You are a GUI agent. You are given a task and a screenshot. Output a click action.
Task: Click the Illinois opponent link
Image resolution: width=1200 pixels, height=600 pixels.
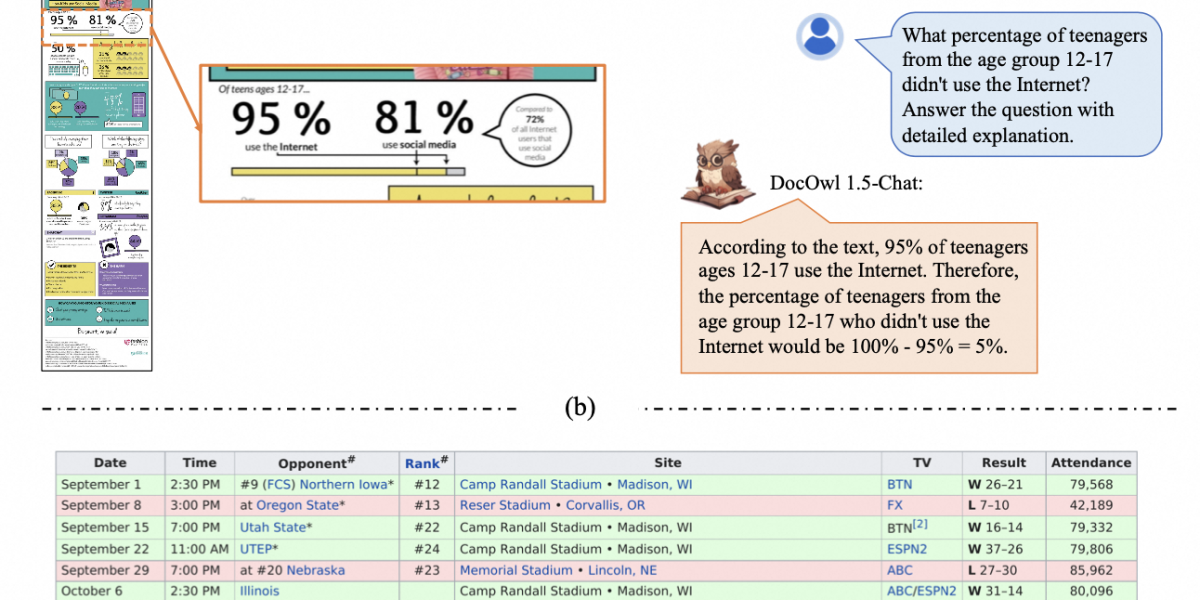pos(260,591)
